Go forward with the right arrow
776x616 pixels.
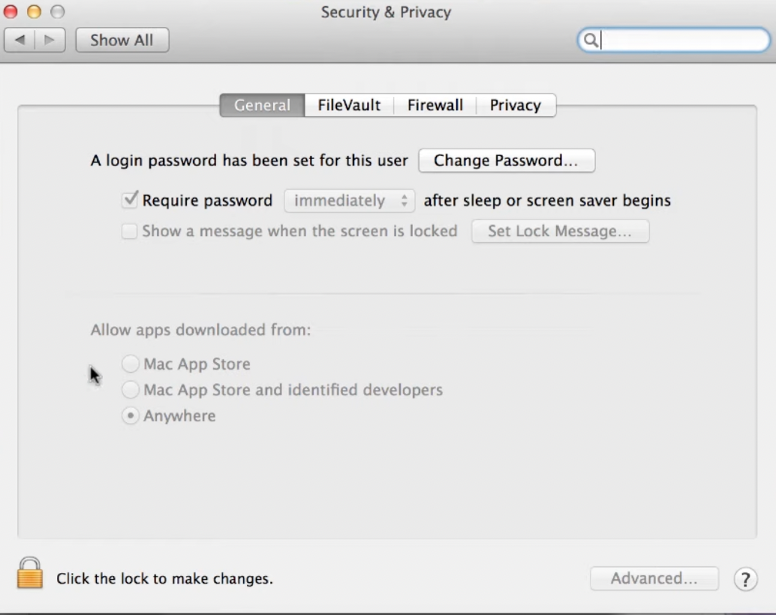tap(50, 40)
